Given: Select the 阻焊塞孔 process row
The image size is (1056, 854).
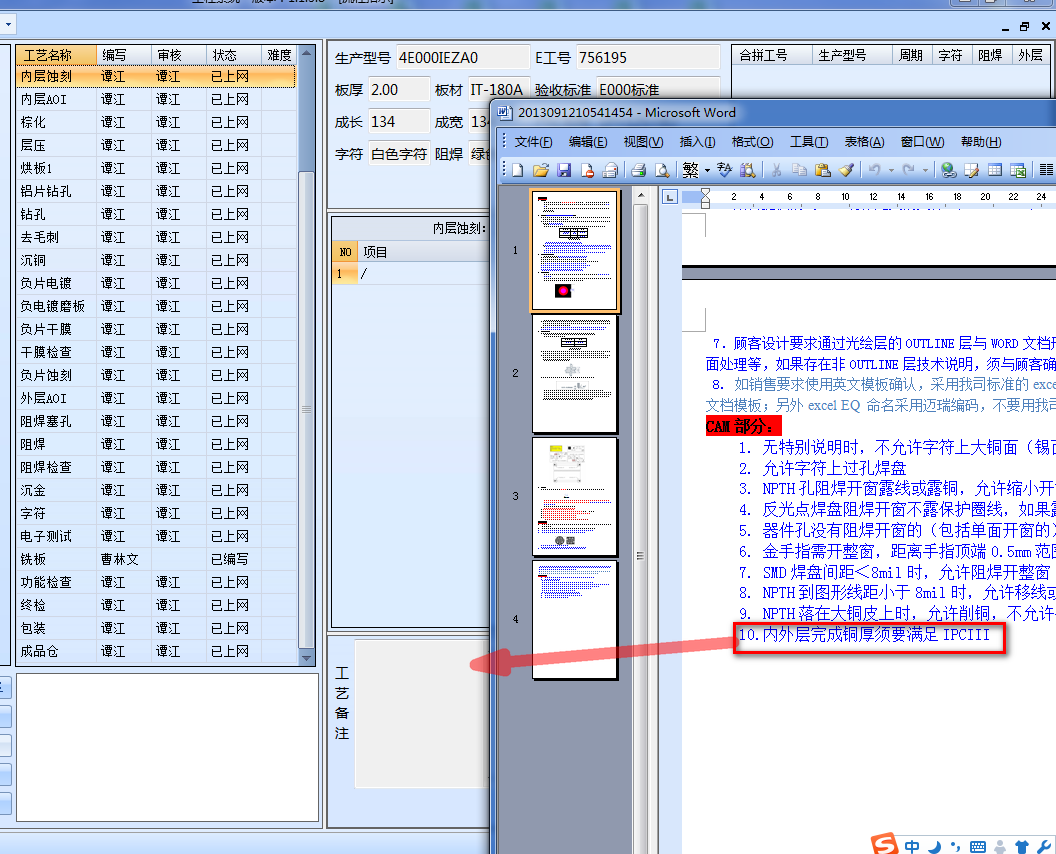Looking at the screenshot, I should click(156, 421).
